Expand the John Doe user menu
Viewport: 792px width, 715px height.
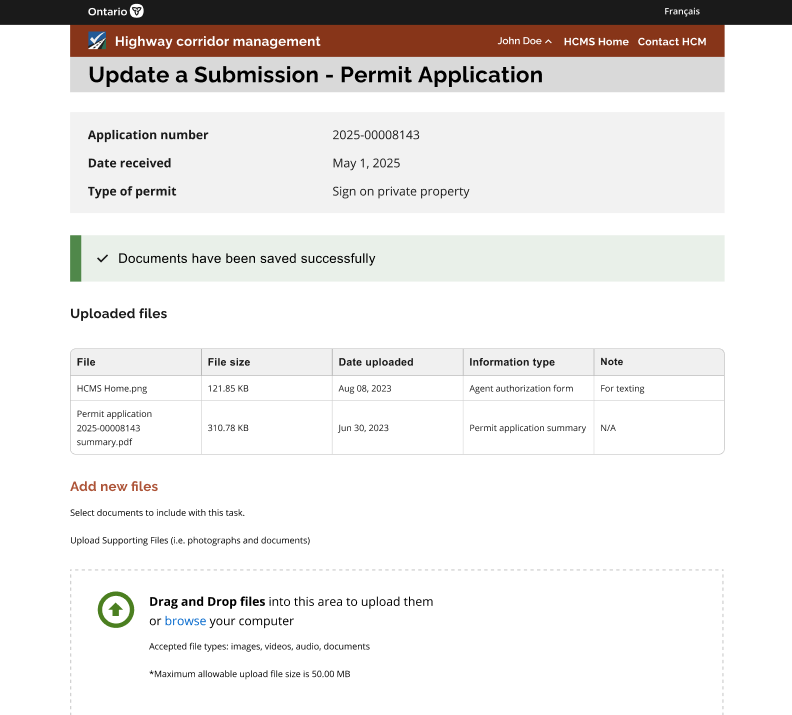[524, 41]
